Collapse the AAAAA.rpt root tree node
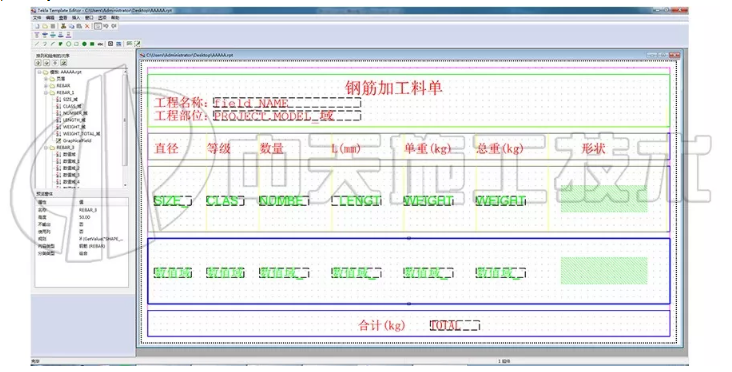 pyautogui.click(x=40, y=72)
